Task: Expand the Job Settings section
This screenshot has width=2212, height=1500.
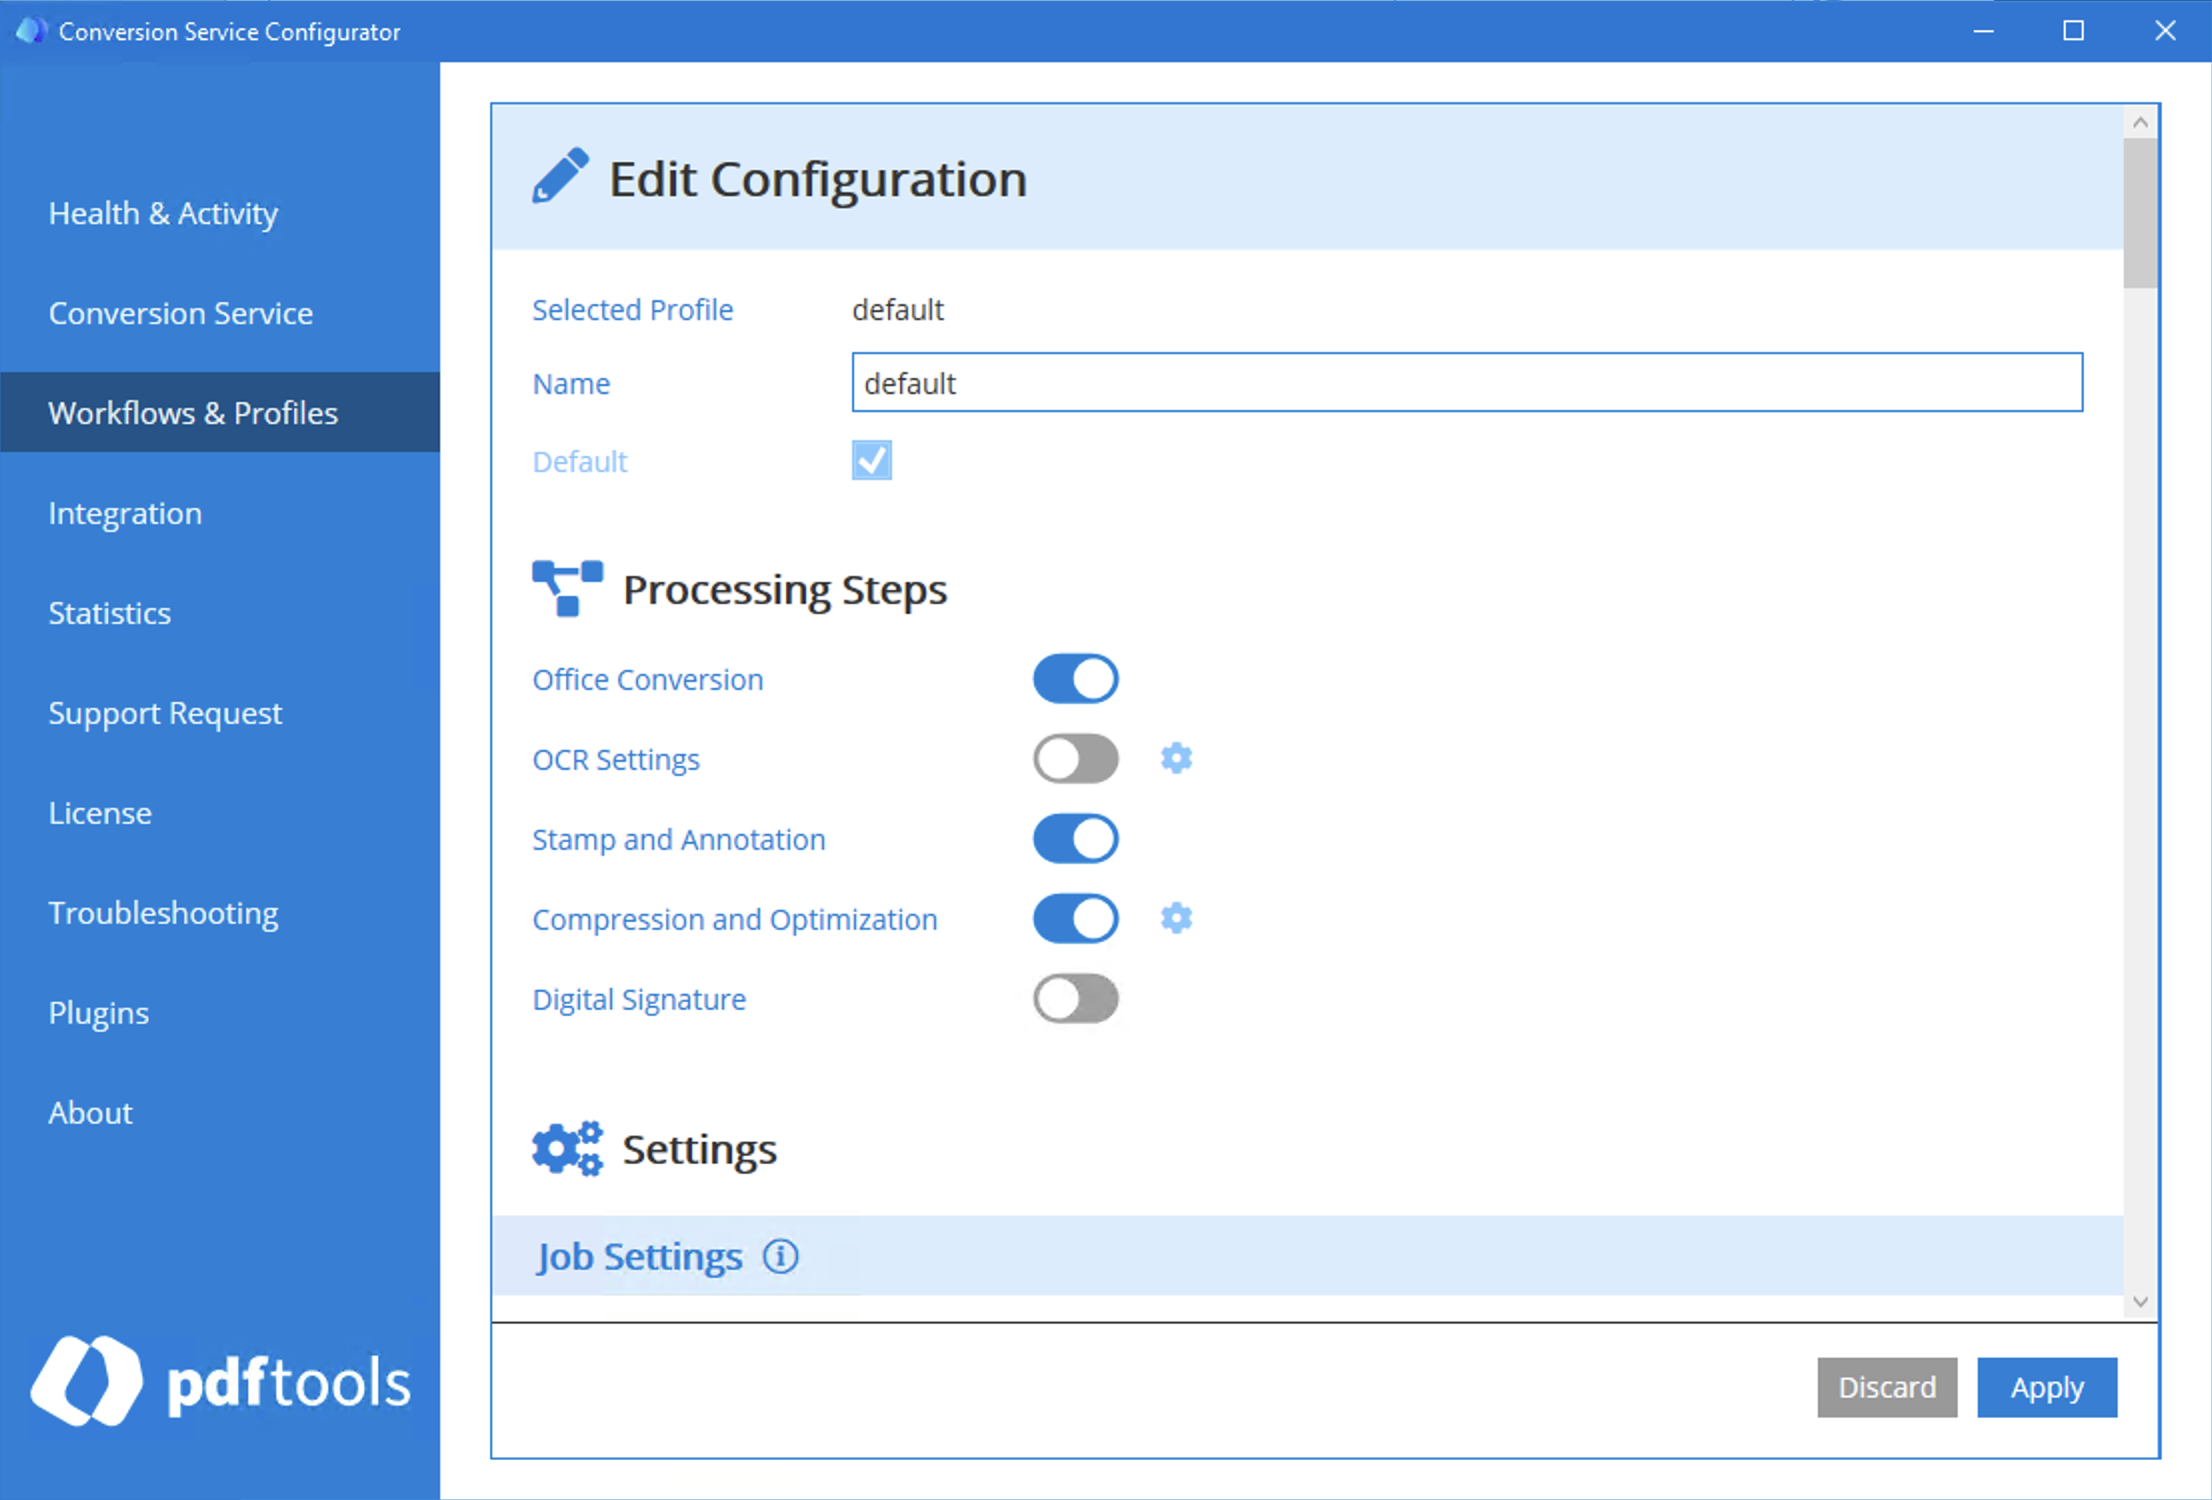Action: click(x=640, y=1256)
